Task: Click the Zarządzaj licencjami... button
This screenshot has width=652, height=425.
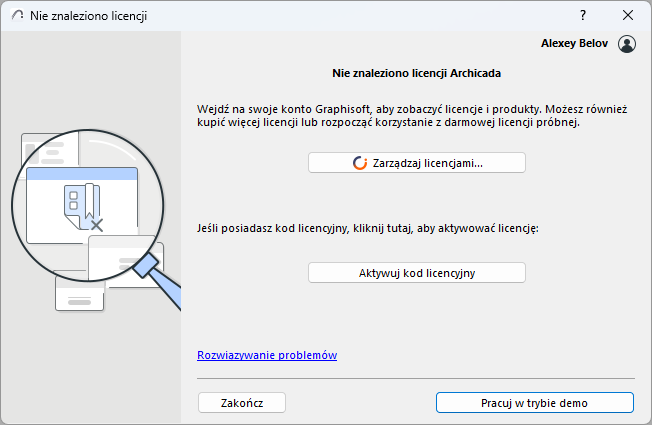Action: click(x=417, y=163)
